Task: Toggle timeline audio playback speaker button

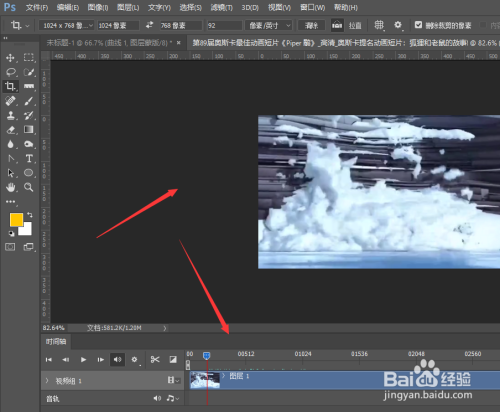Action: pyautogui.click(x=117, y=360)
